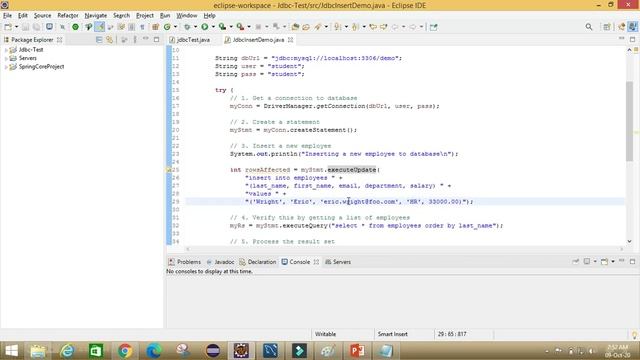
Task: Switch to the Declaration tab
Action: tap(258, 262)
